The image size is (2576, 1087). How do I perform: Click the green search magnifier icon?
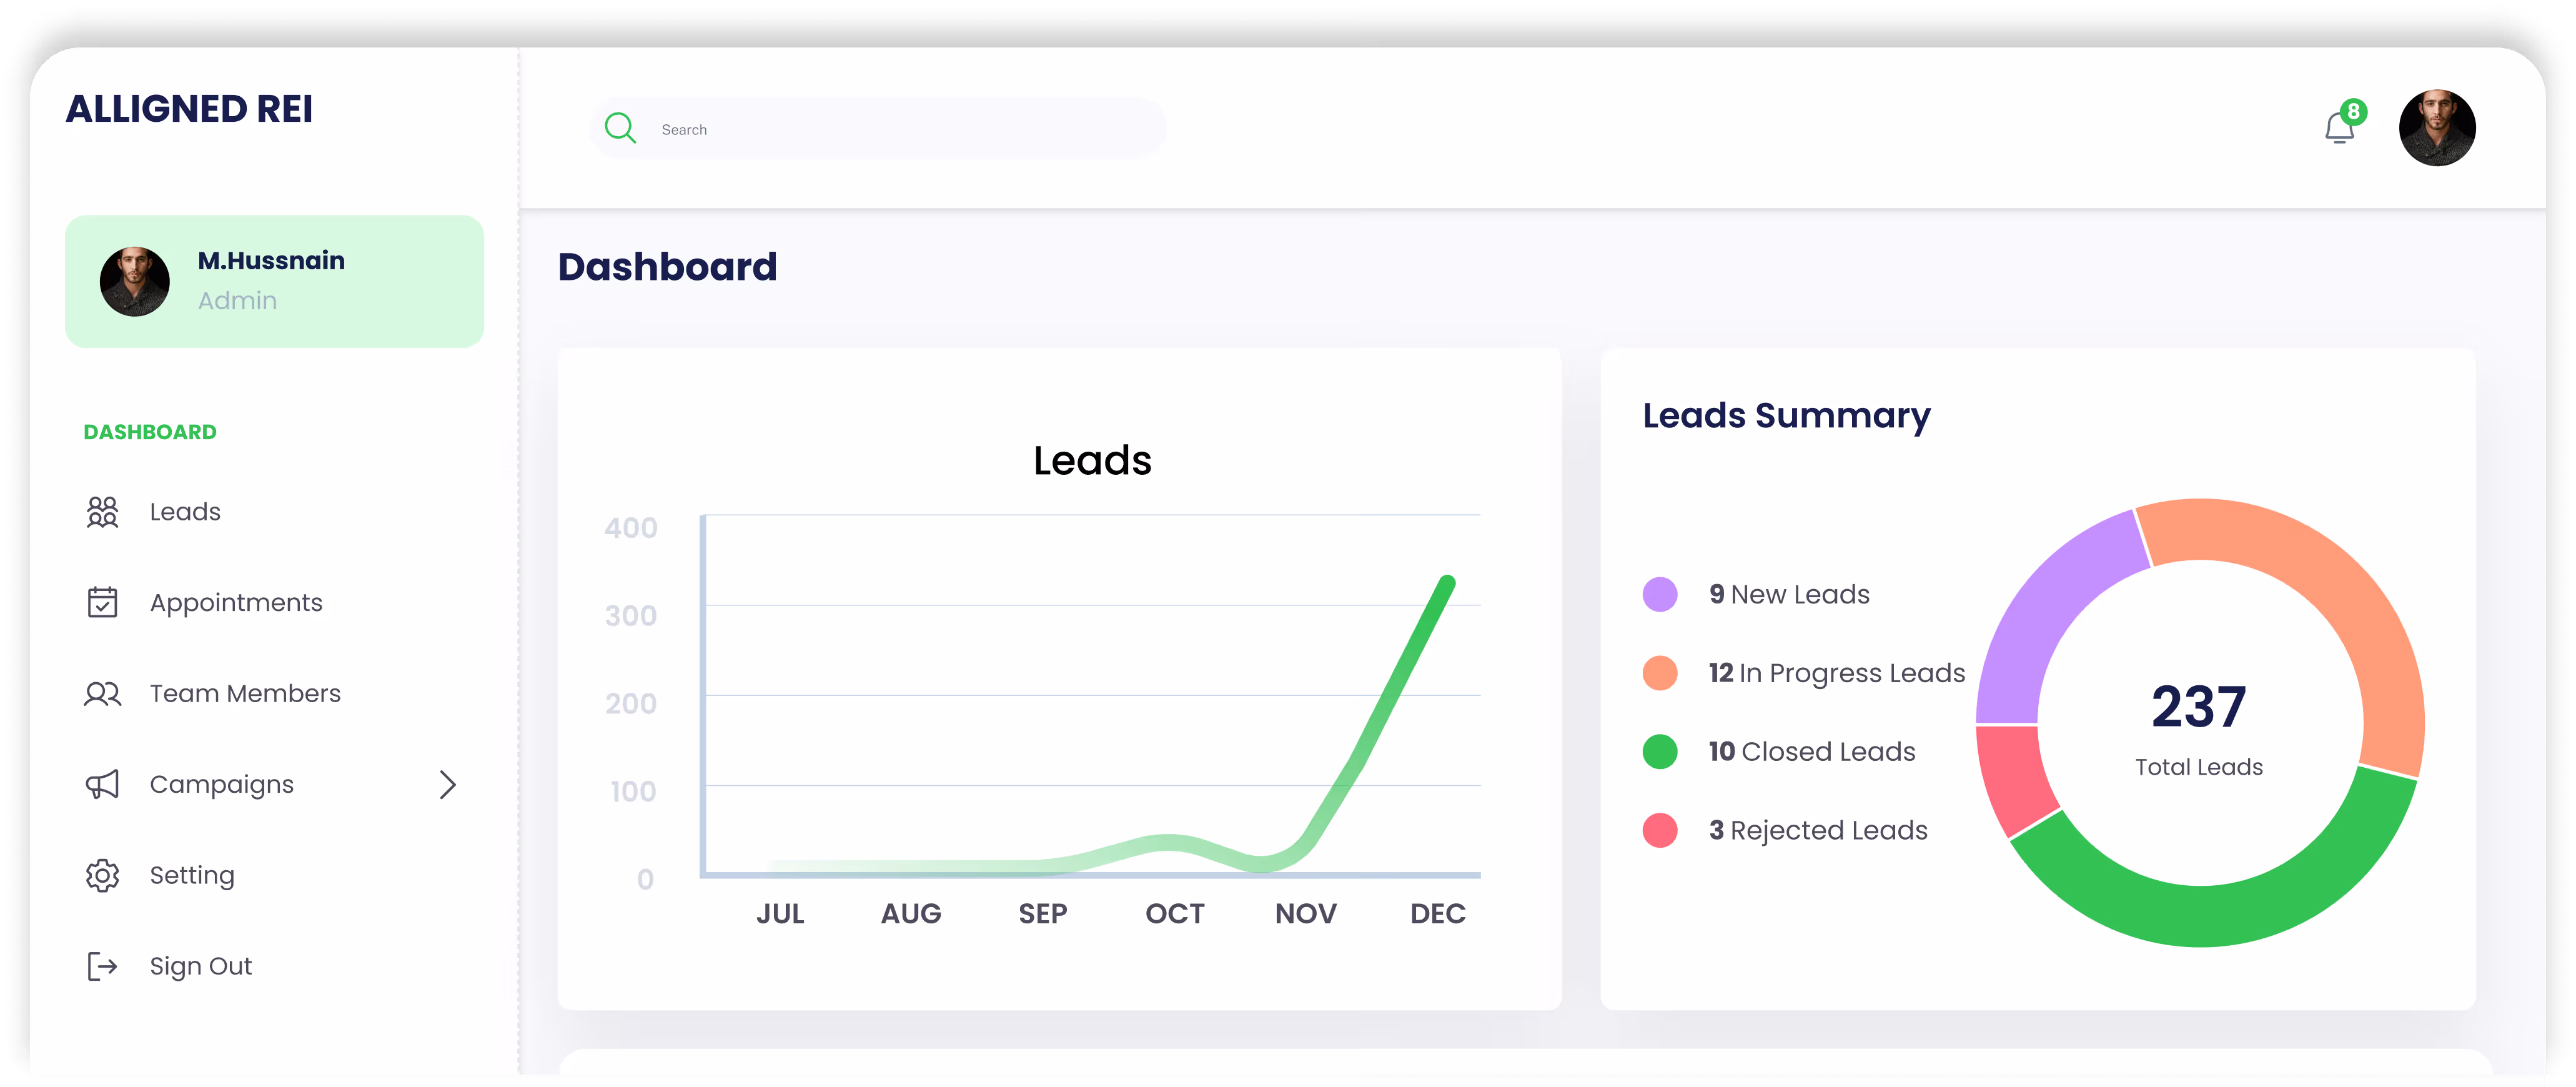(620, 128)
